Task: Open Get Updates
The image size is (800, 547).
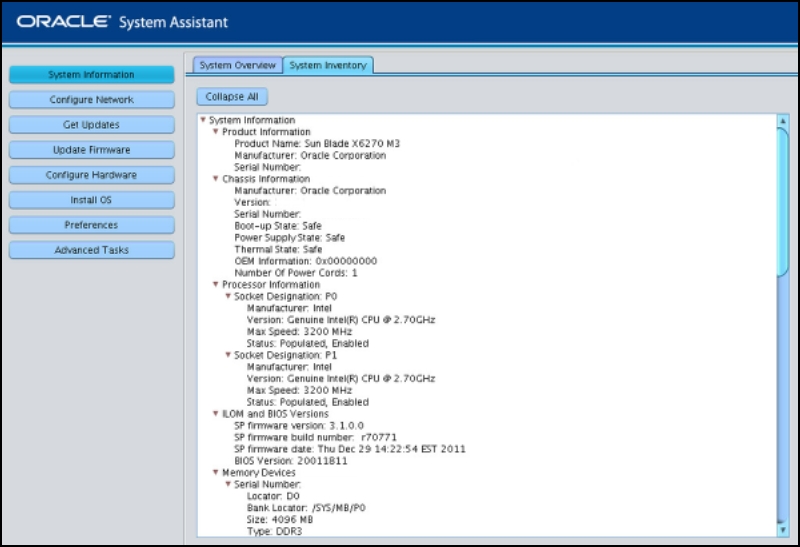Action: pyautogui.click(x=91, y=125)
